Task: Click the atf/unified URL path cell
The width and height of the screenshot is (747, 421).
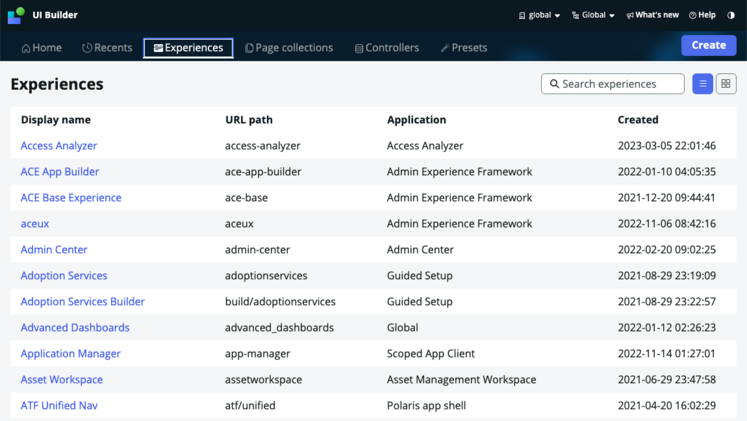Action: click(x=250, y=406)
